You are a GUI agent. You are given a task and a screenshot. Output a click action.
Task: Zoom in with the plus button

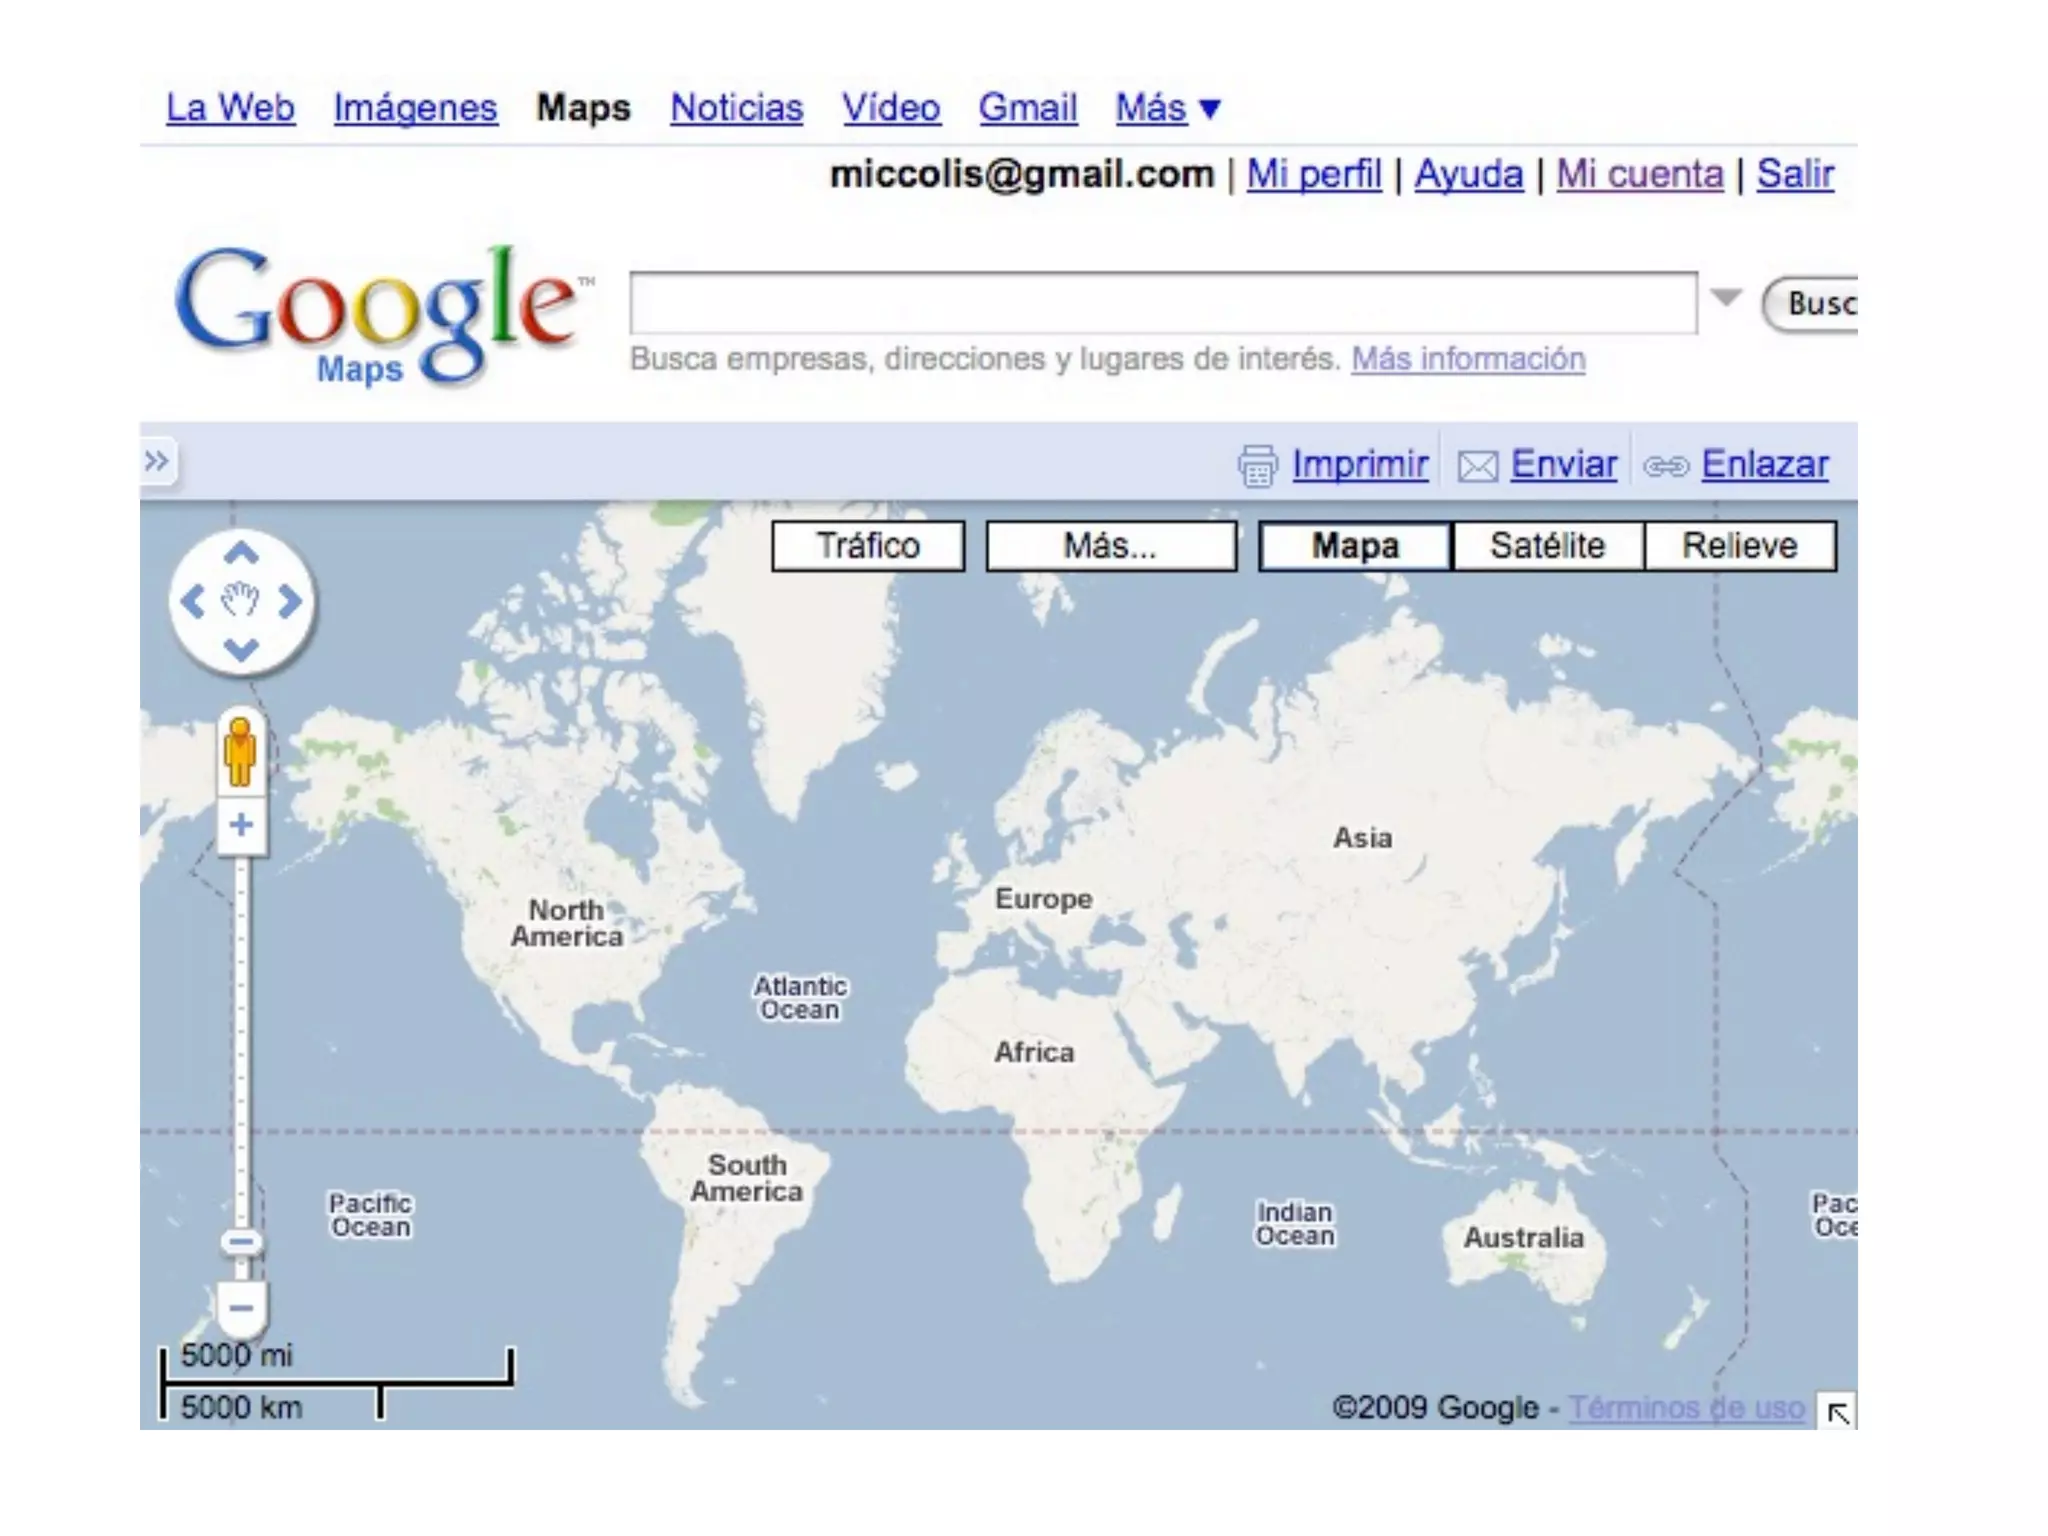pyautogui.click(x=241, y=826)
